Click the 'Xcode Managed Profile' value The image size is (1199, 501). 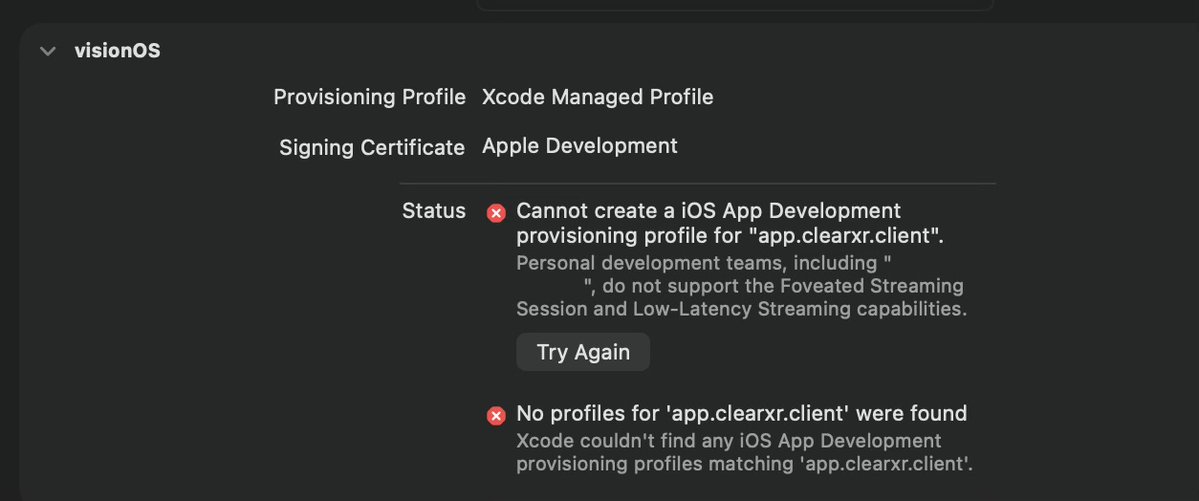[x=597, y=97]
